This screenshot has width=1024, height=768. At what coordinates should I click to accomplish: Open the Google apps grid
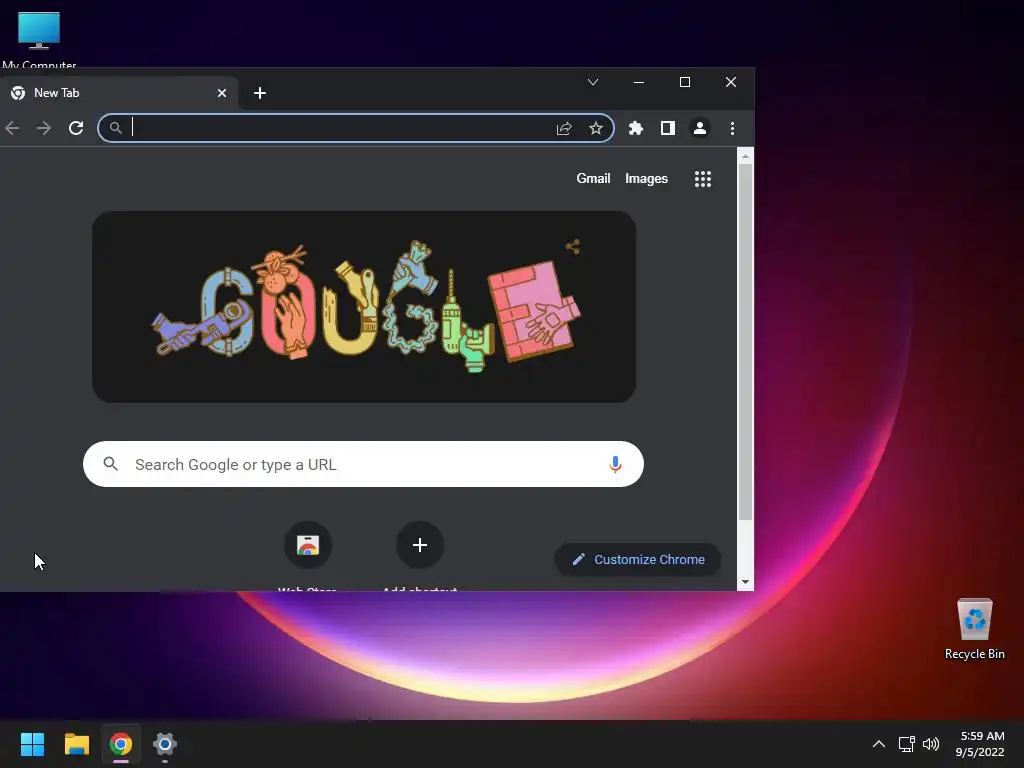point(703,179)
